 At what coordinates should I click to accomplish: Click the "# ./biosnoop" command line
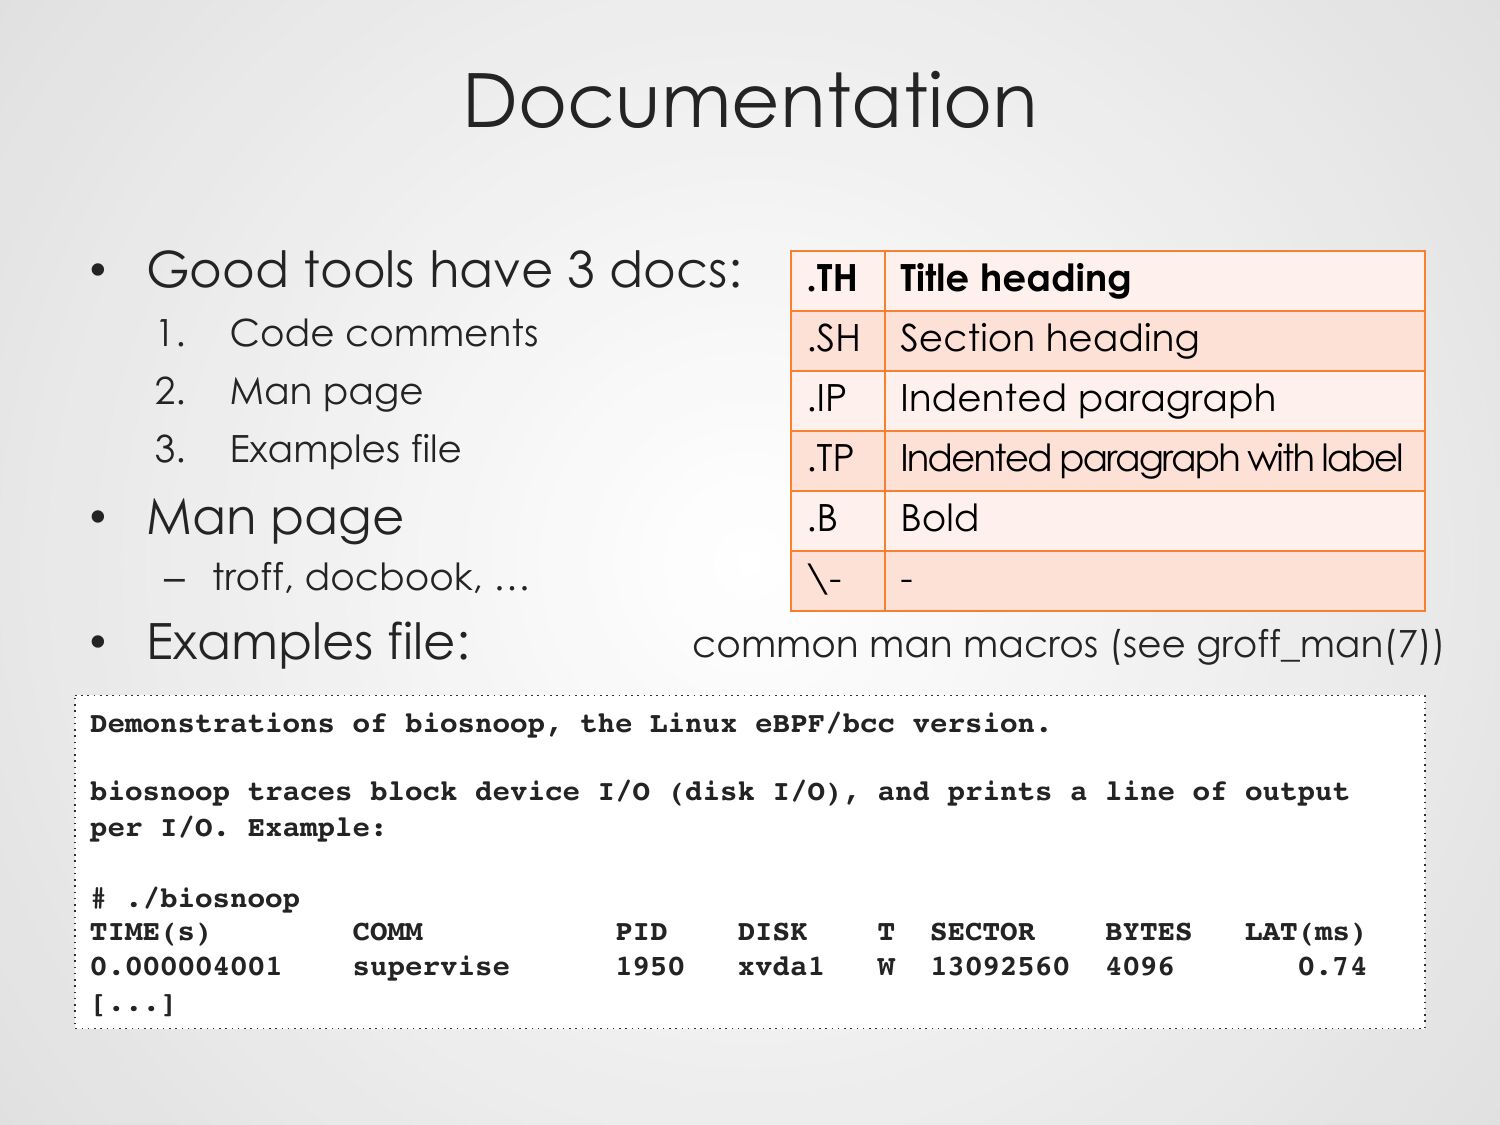[x=195, y=898]
